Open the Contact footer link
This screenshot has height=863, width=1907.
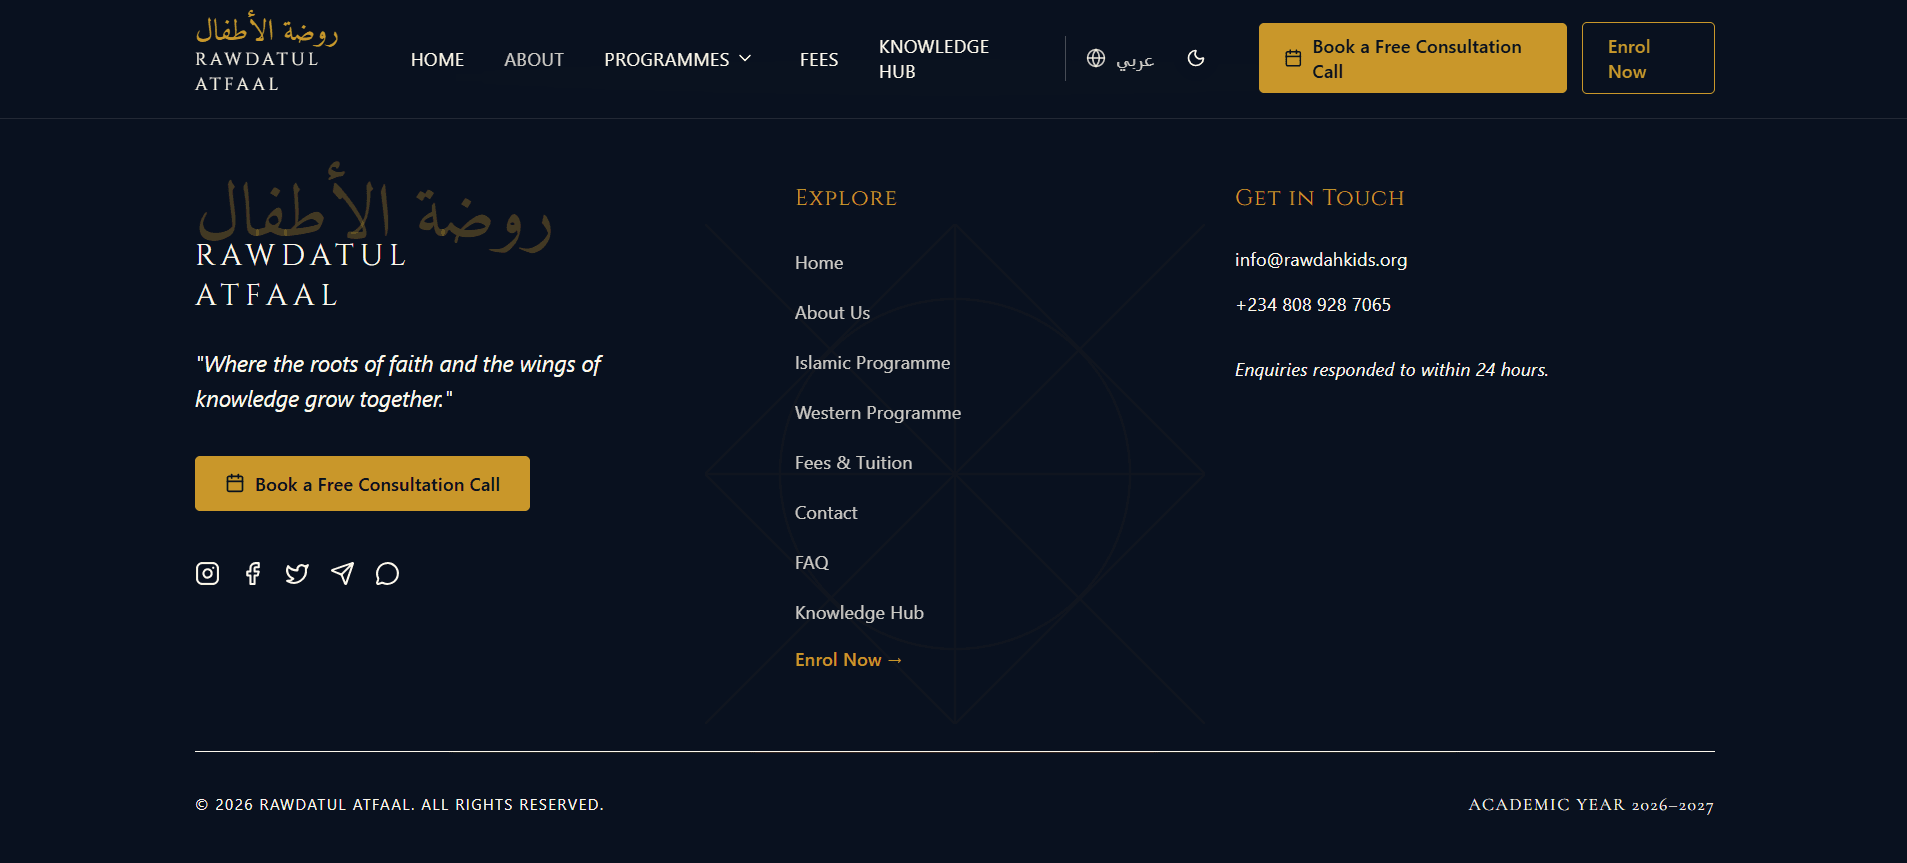pos(826,513)
